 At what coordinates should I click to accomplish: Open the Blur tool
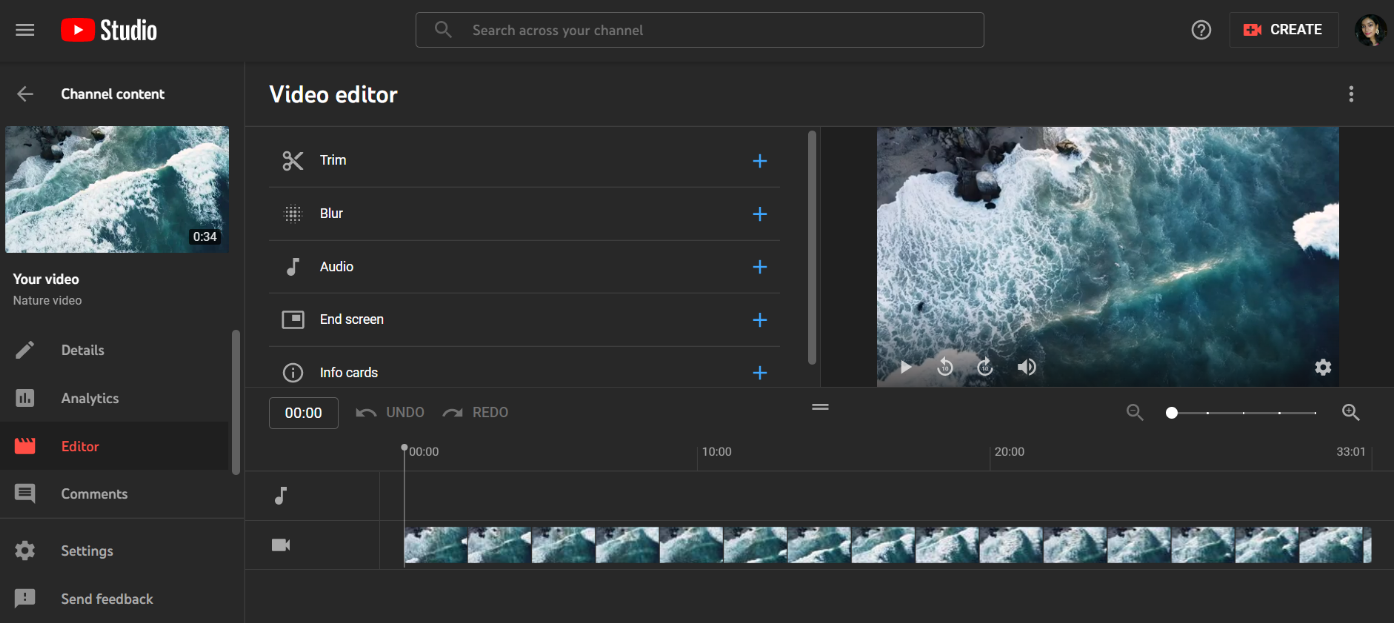tap(331, 213)
